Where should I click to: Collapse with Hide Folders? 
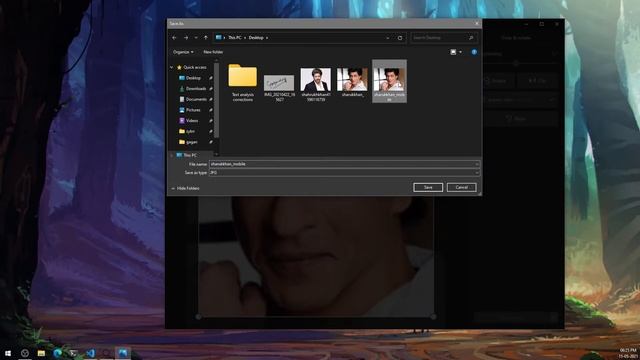(185, 189)
